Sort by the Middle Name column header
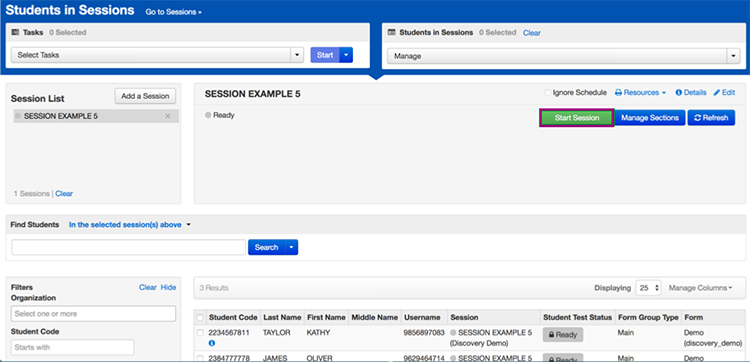The width and height of the screenshot is (750, 362). tap(375, 318)
